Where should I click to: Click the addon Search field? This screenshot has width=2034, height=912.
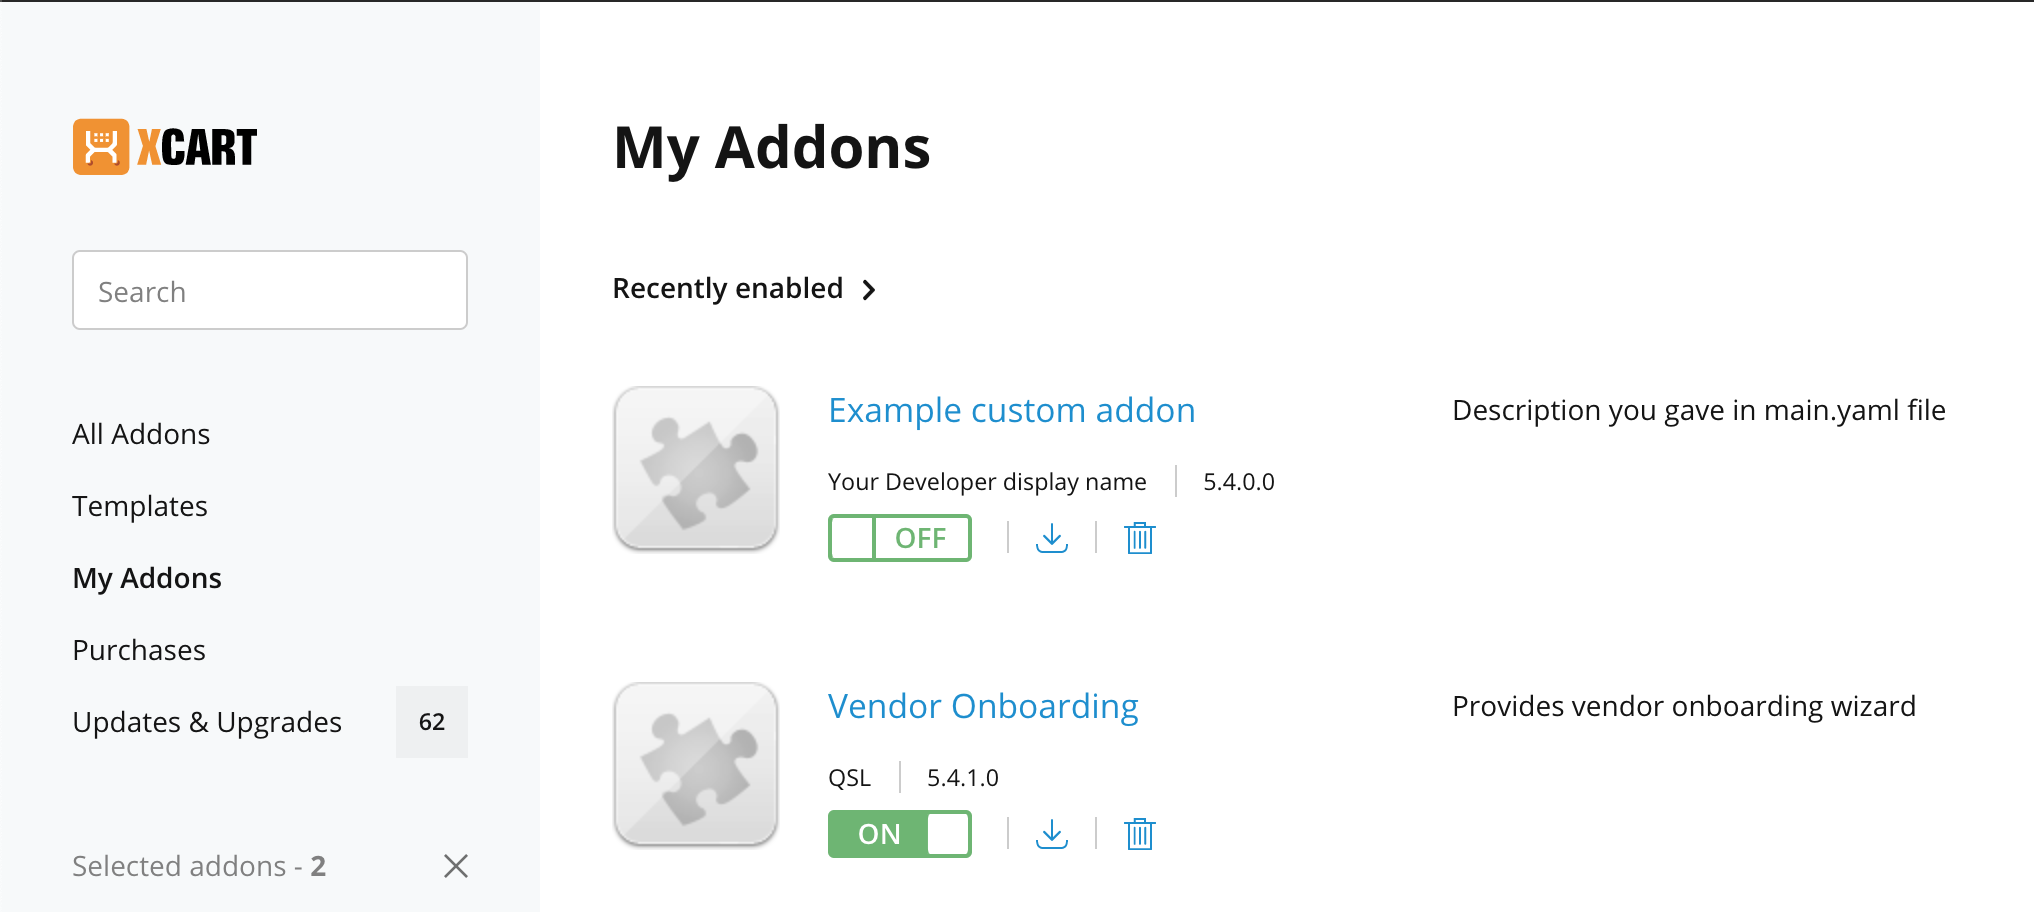pos(270,290)
